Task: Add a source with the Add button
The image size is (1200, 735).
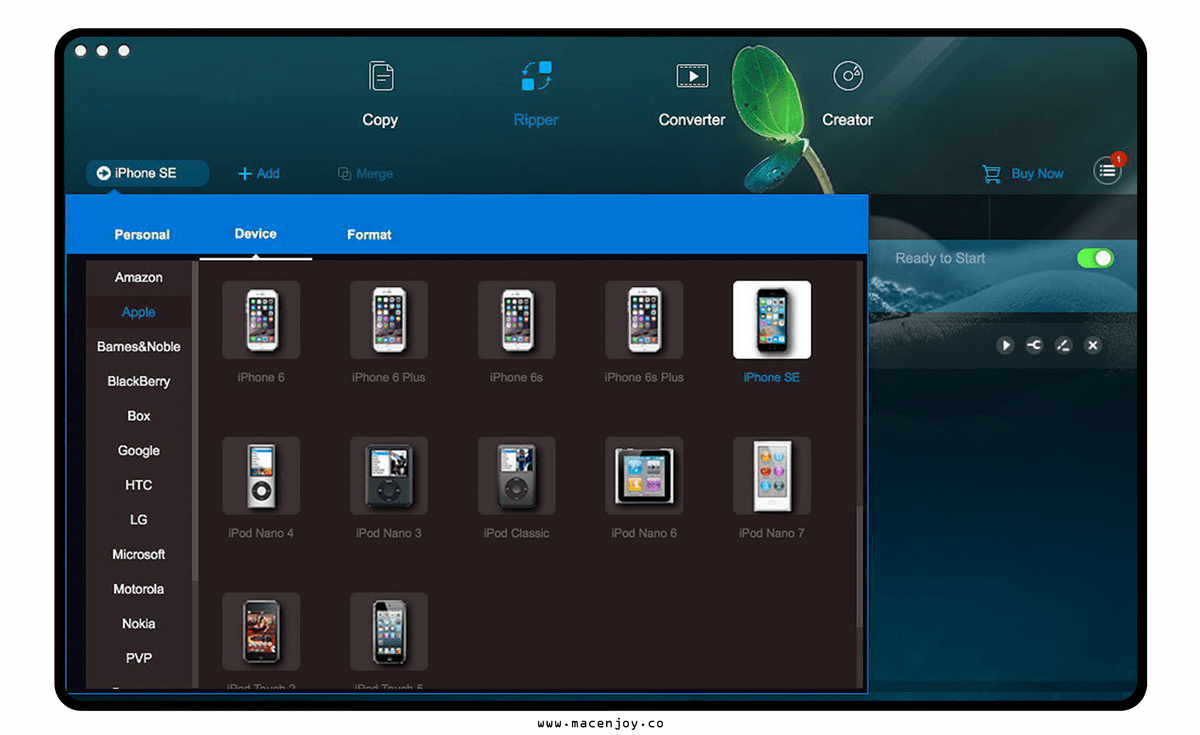Action: (x=258, y=174)
